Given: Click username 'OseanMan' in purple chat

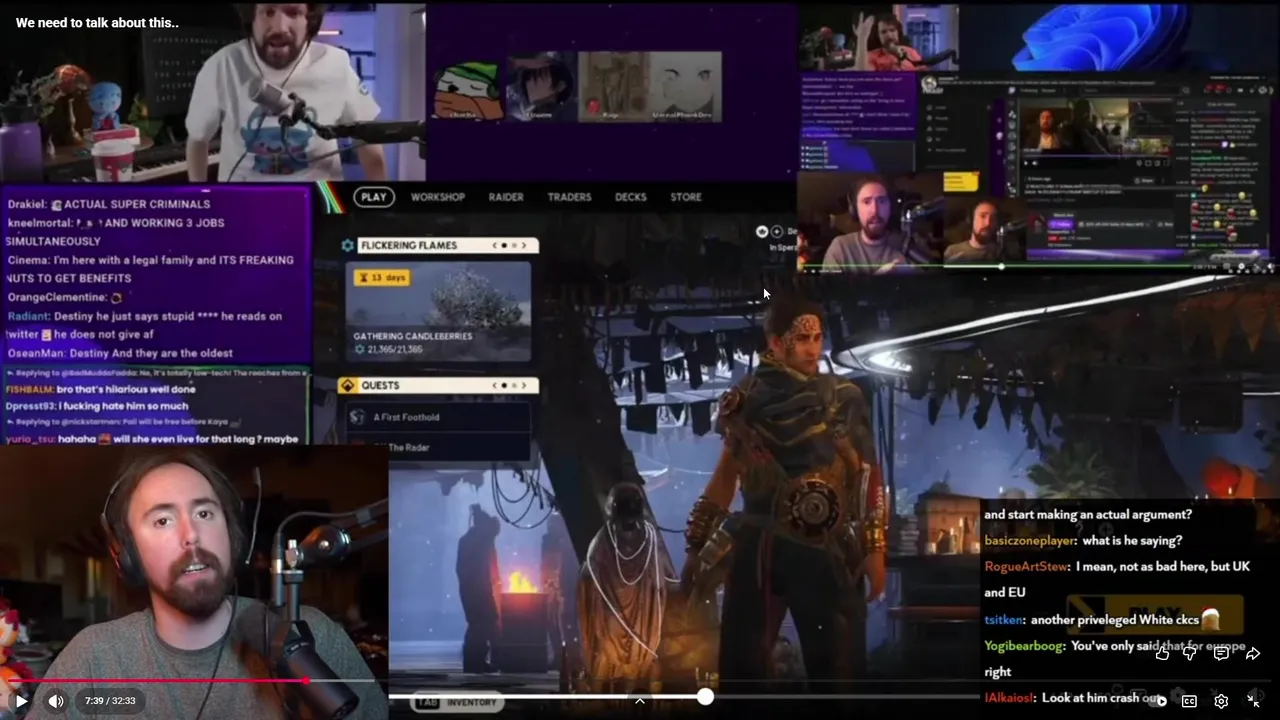Looking at the screenshot, I should [x=36, y=353].
